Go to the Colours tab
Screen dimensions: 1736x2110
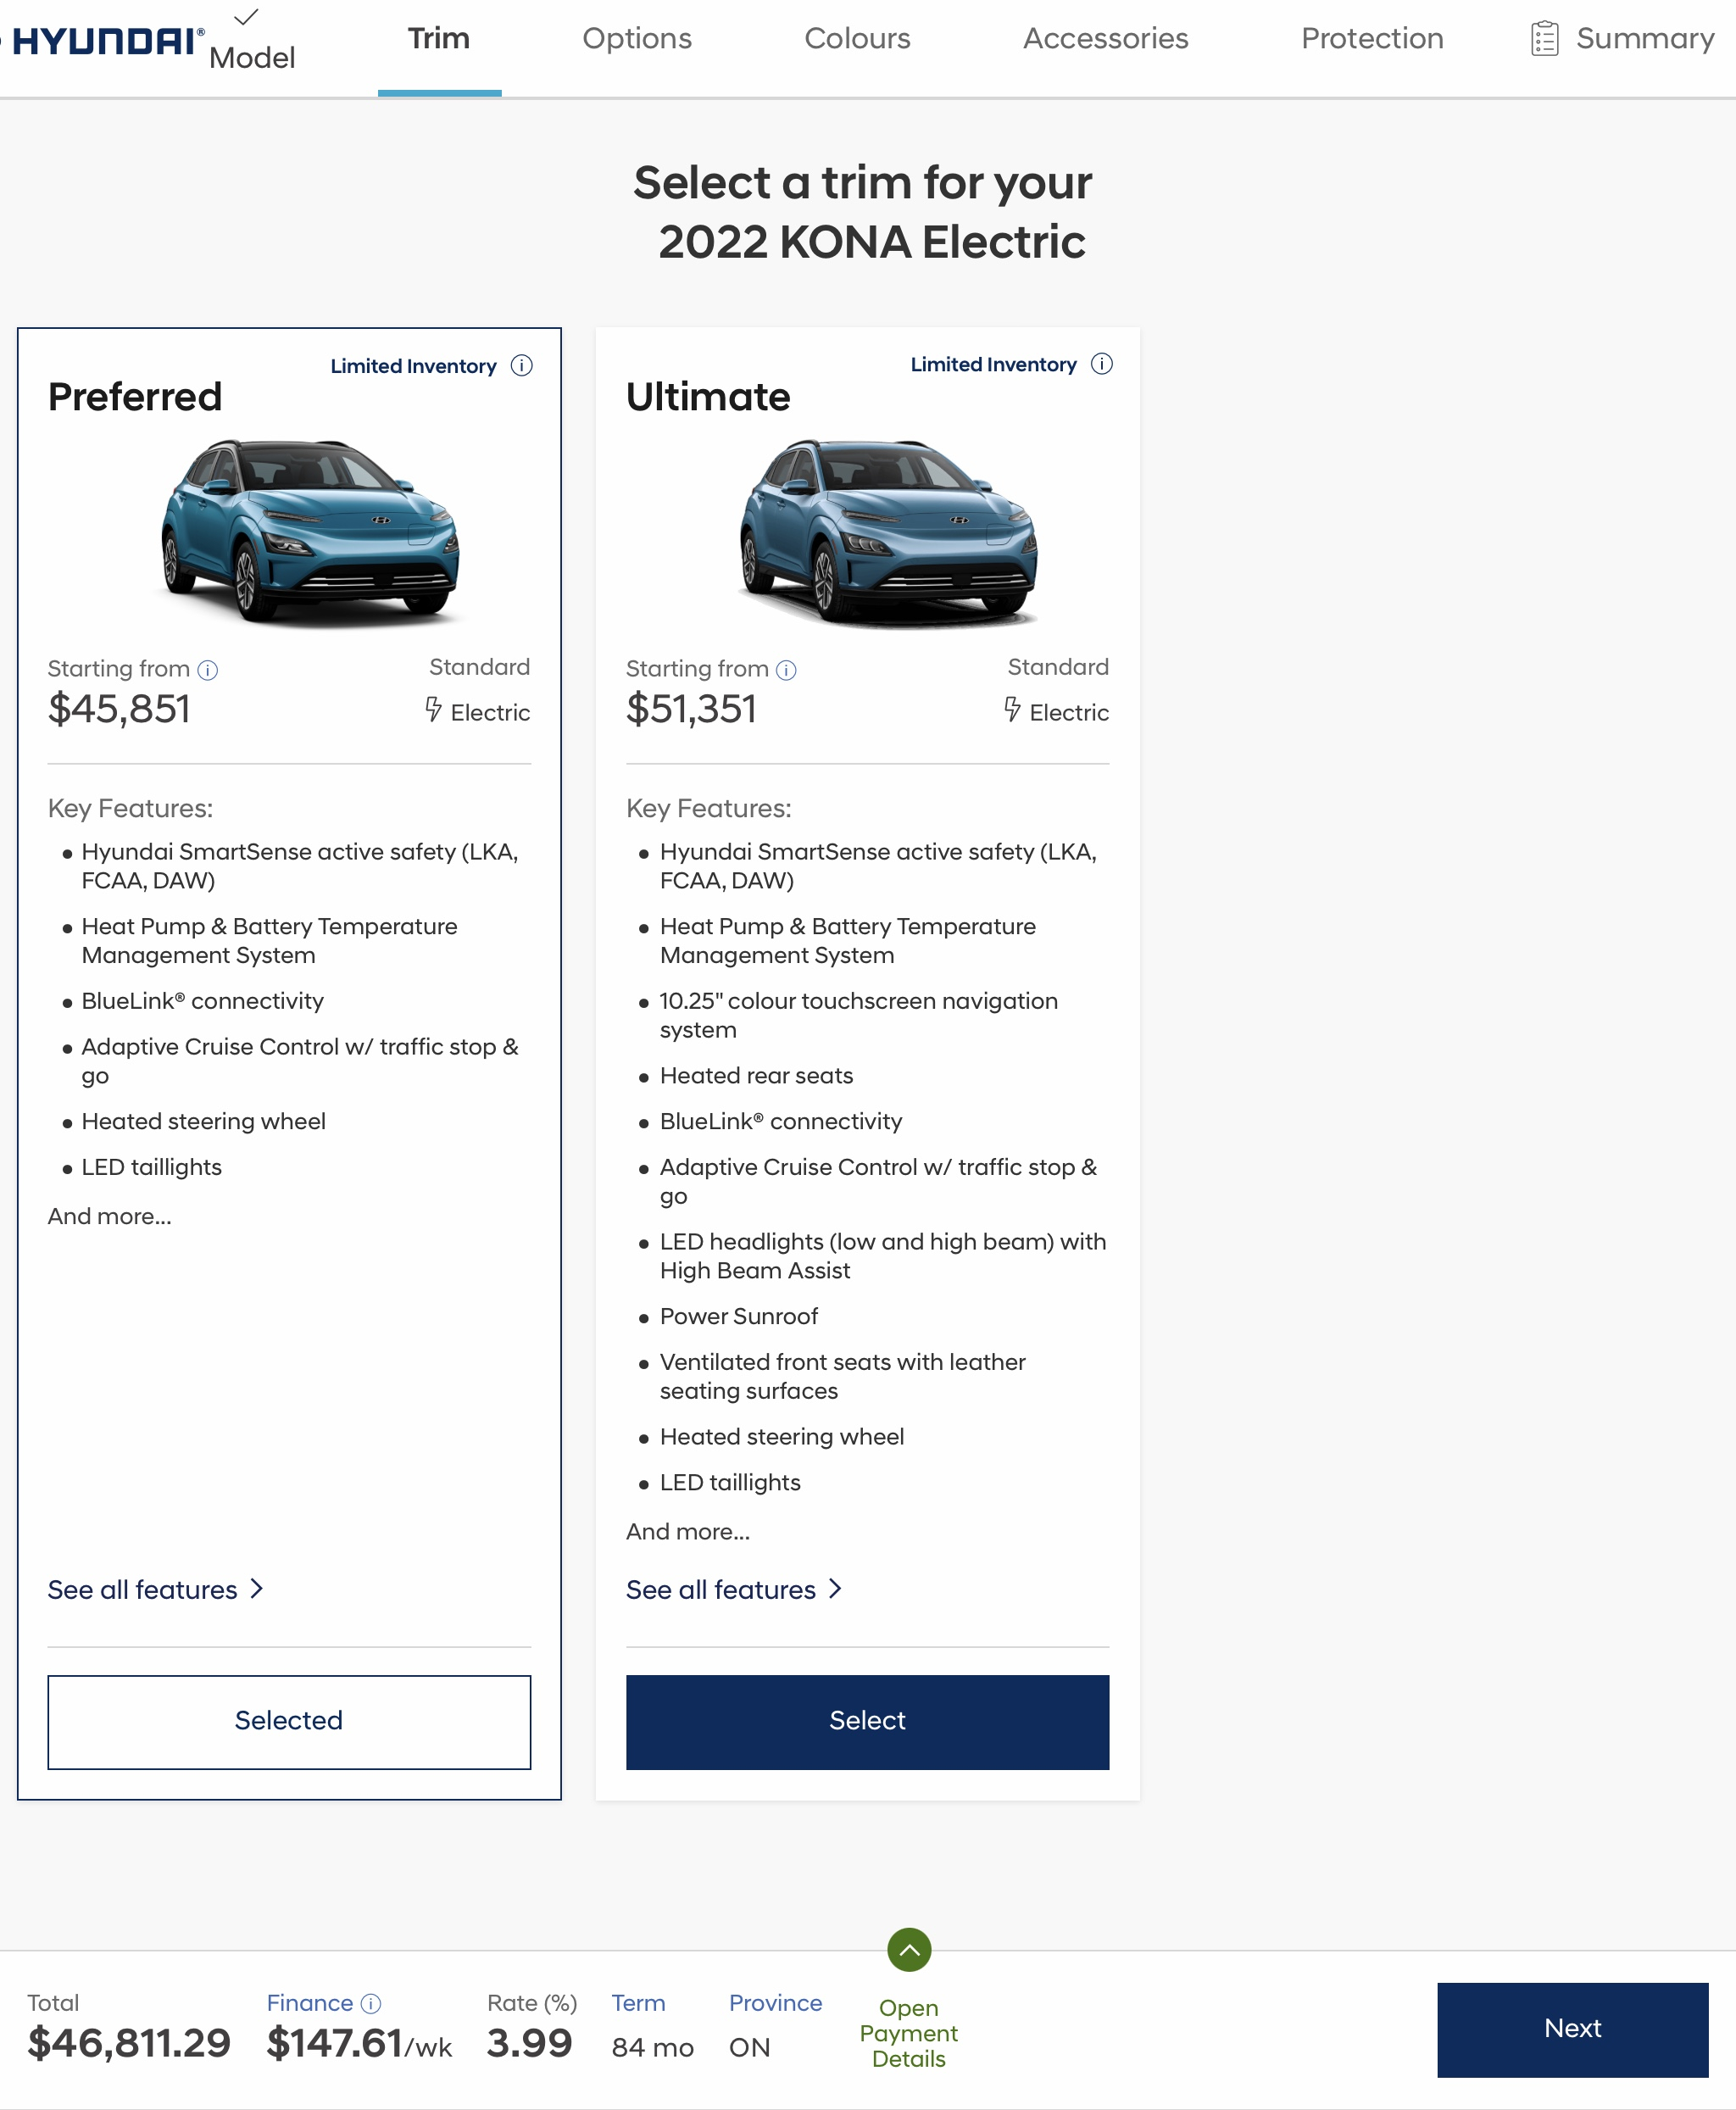(x=857, y=39)
